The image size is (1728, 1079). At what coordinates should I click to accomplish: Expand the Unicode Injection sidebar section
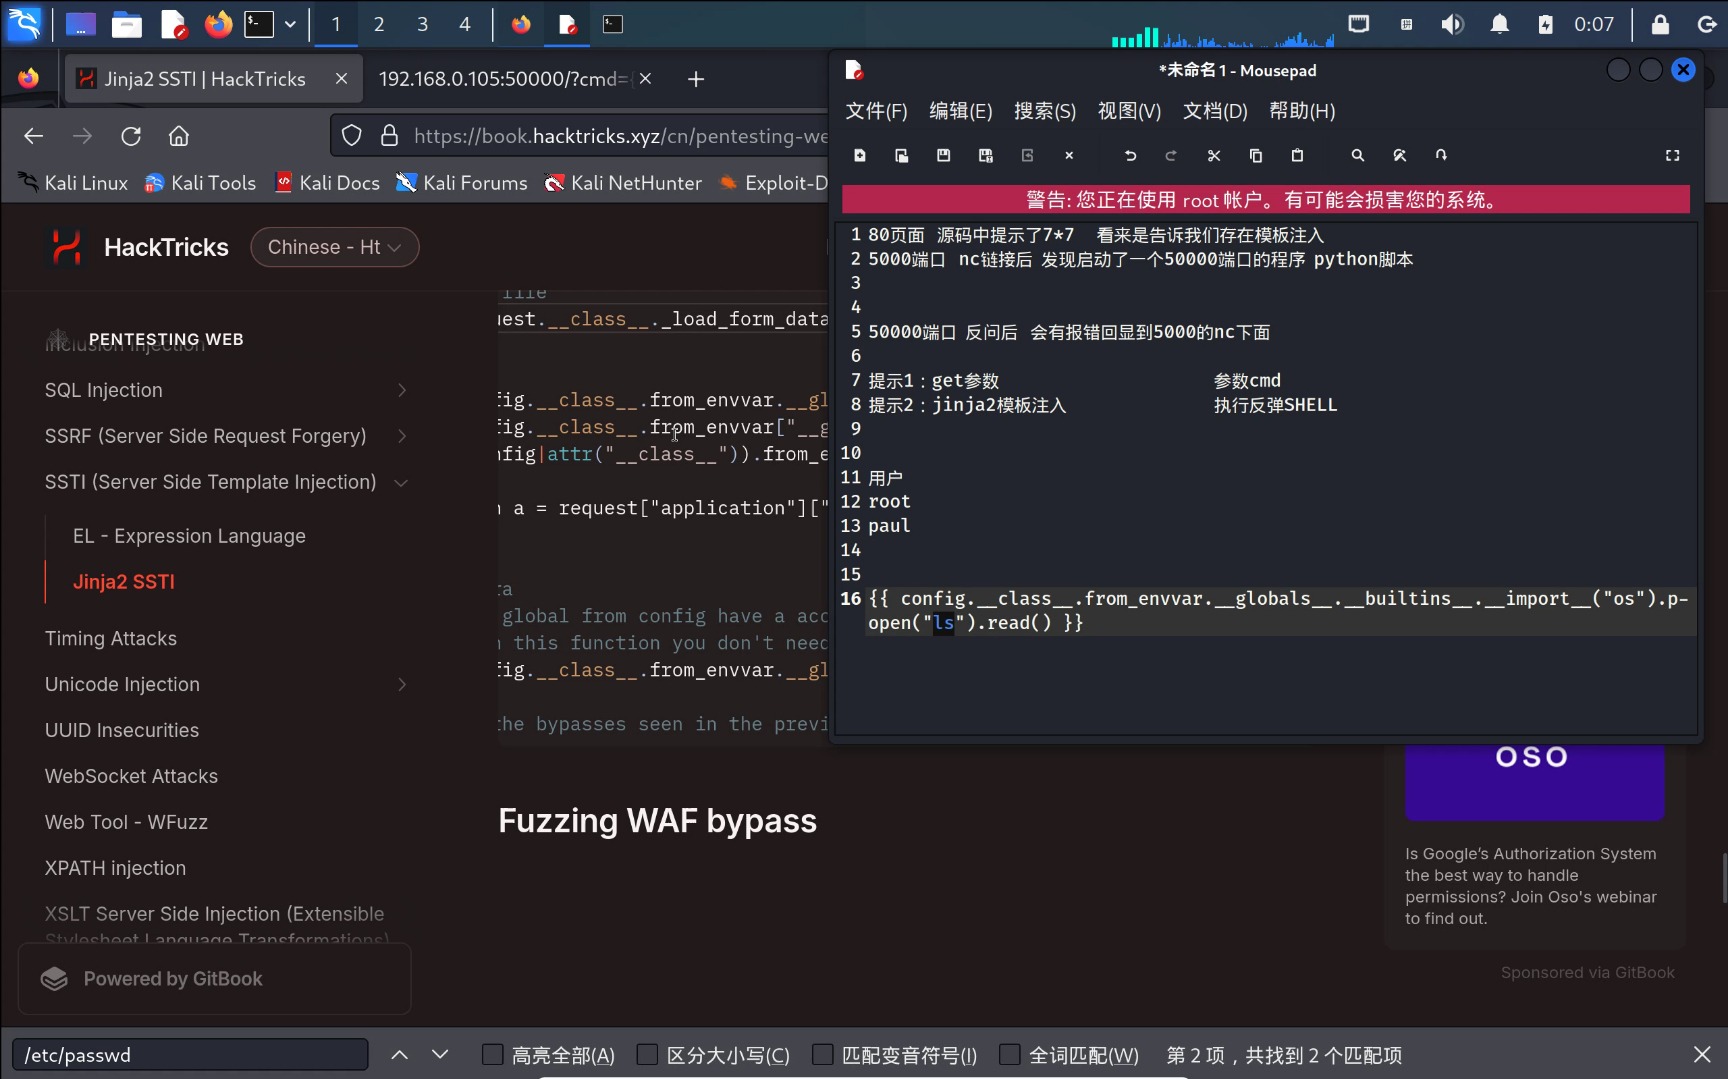pos(402,684)
